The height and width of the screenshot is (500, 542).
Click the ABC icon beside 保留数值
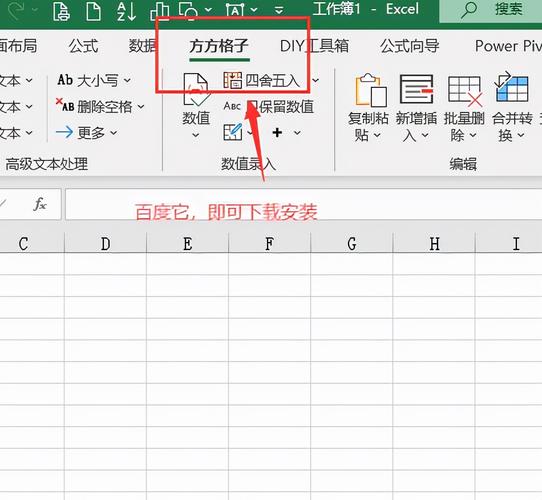(x=232, y=106)
